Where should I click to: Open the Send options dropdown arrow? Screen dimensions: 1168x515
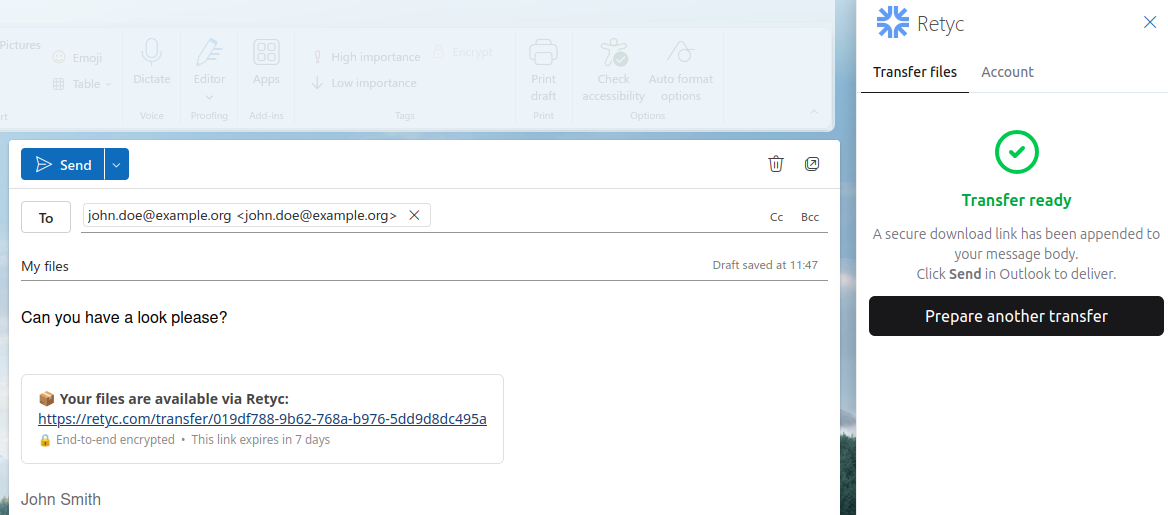click(117, 164)
